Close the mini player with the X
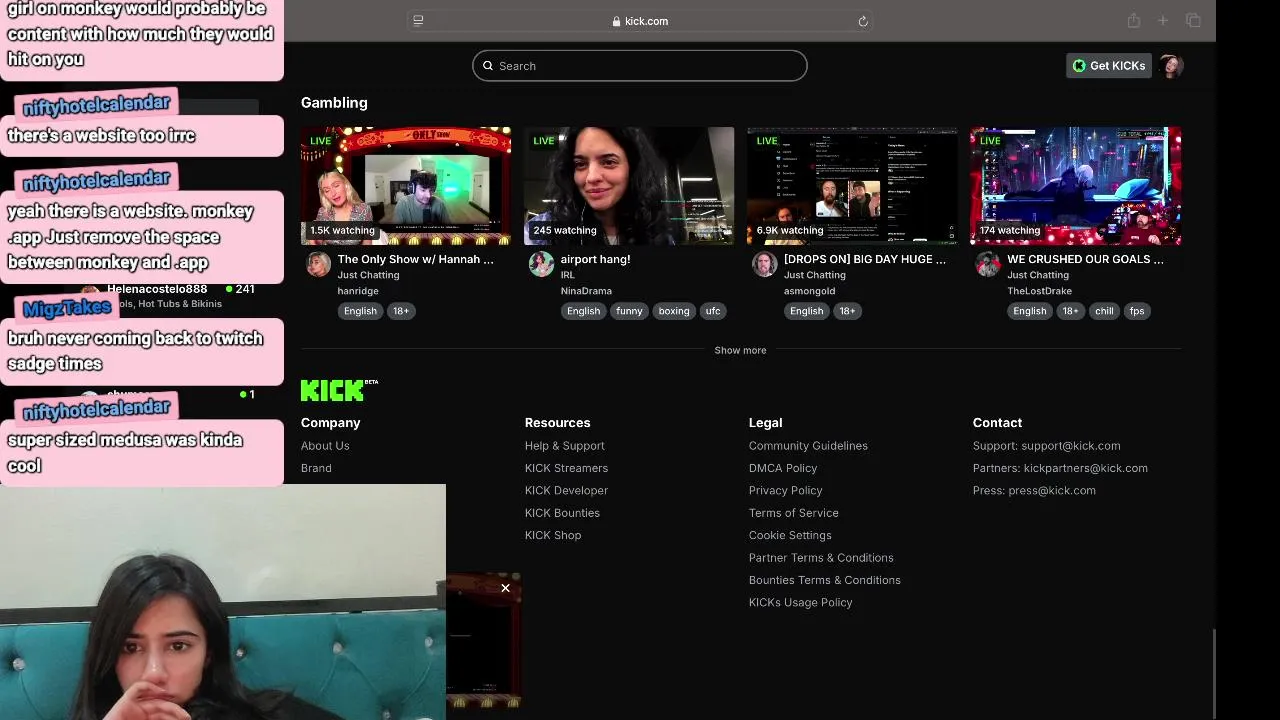Viewport: 1280px width, 720px height. coord(505,588)
